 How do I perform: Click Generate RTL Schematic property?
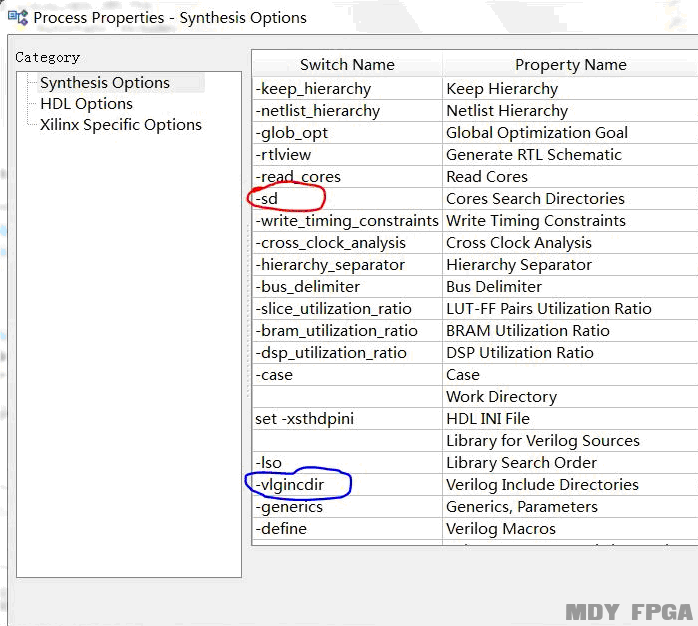(x=534, y=155)
